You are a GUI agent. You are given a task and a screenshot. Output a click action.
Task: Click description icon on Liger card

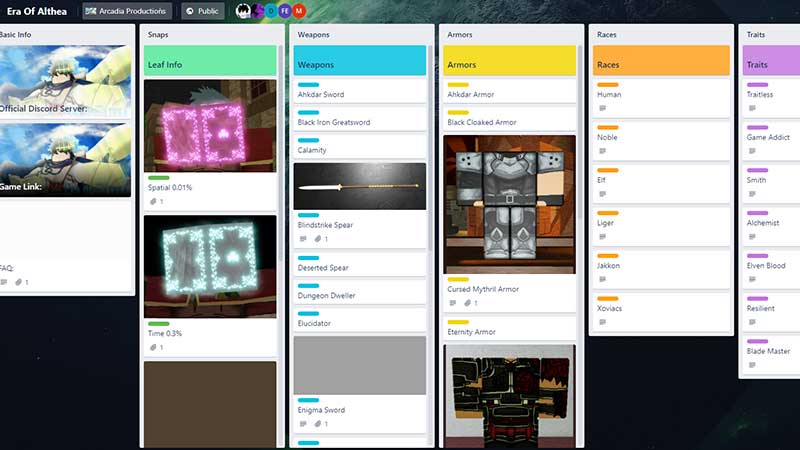click(603, 237)
